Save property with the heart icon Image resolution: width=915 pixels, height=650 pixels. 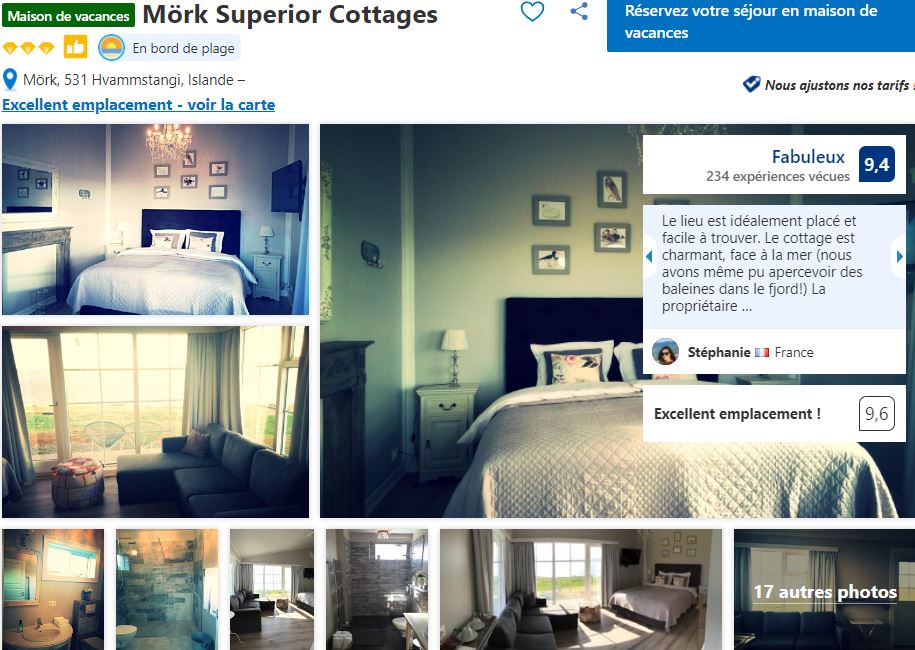(x=532, y=12)
